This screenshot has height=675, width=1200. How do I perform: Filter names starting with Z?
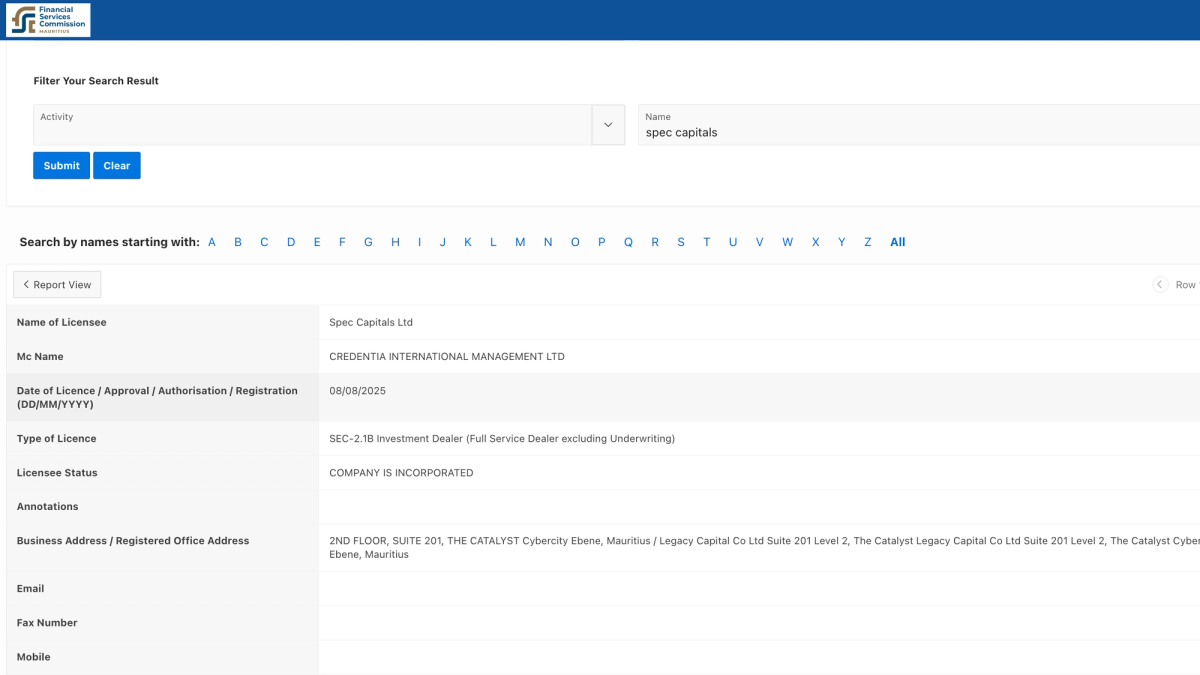(867, 242)
